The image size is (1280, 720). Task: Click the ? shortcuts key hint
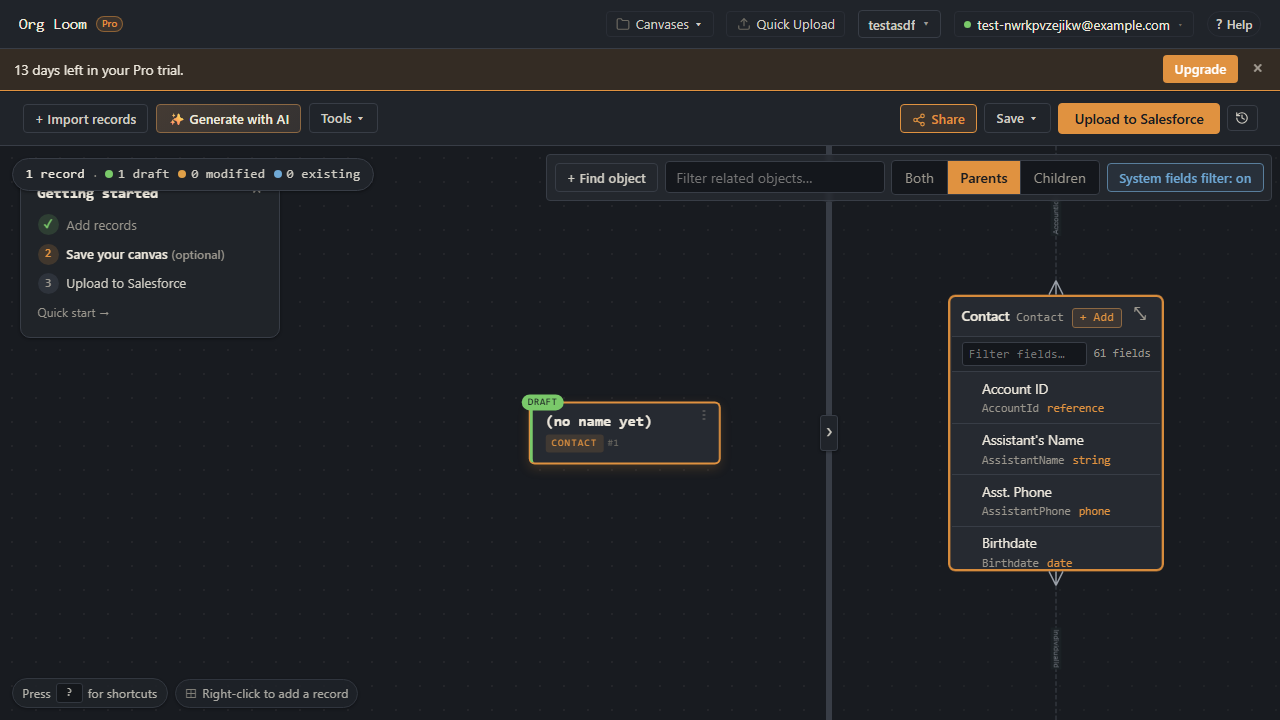pos(69,693)
